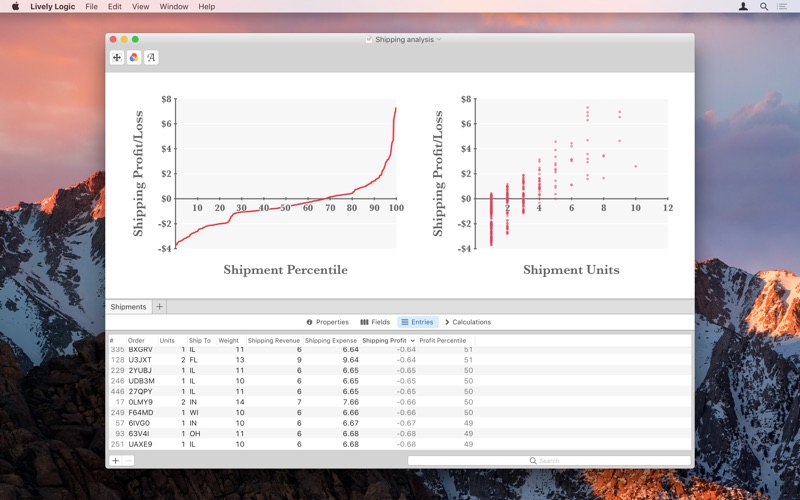Add a new table tab with plus
Image resolution: width=800 pixels, height=500 pixels.
[159, 307]
